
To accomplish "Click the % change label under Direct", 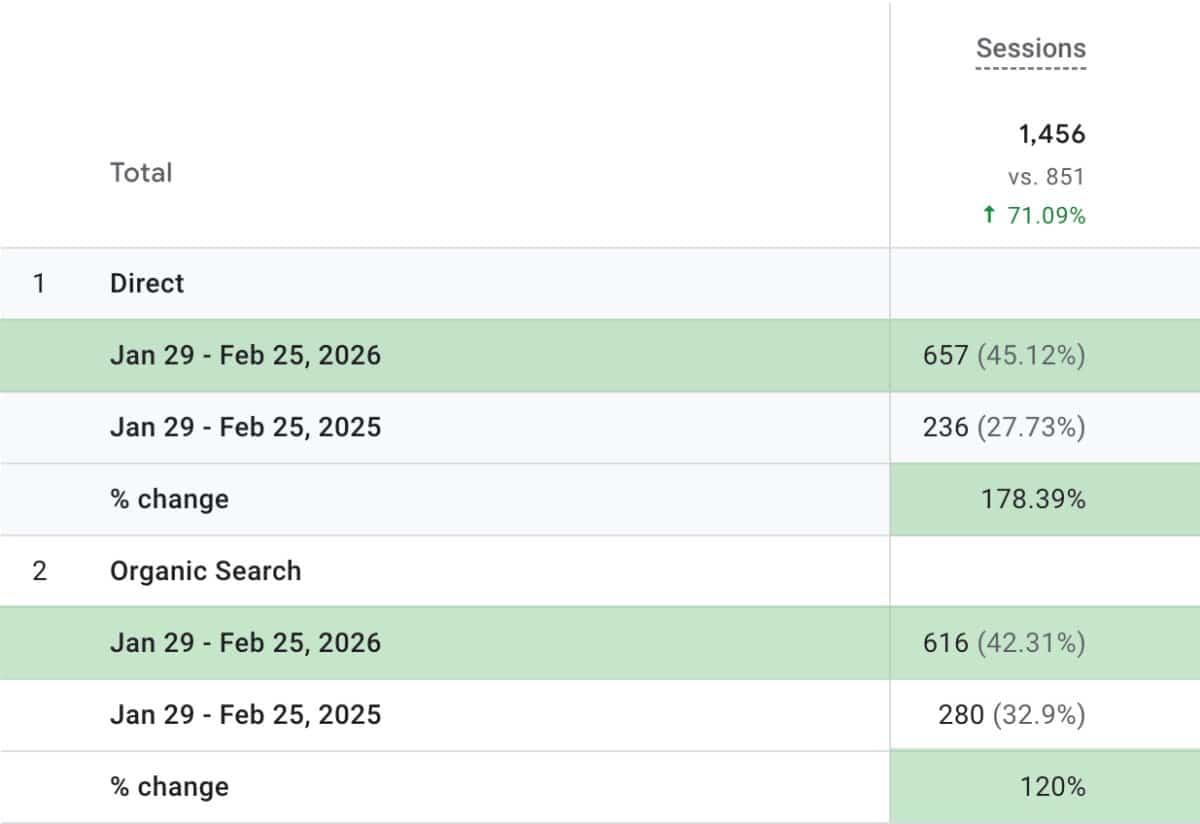I will (x=169, y=499).
